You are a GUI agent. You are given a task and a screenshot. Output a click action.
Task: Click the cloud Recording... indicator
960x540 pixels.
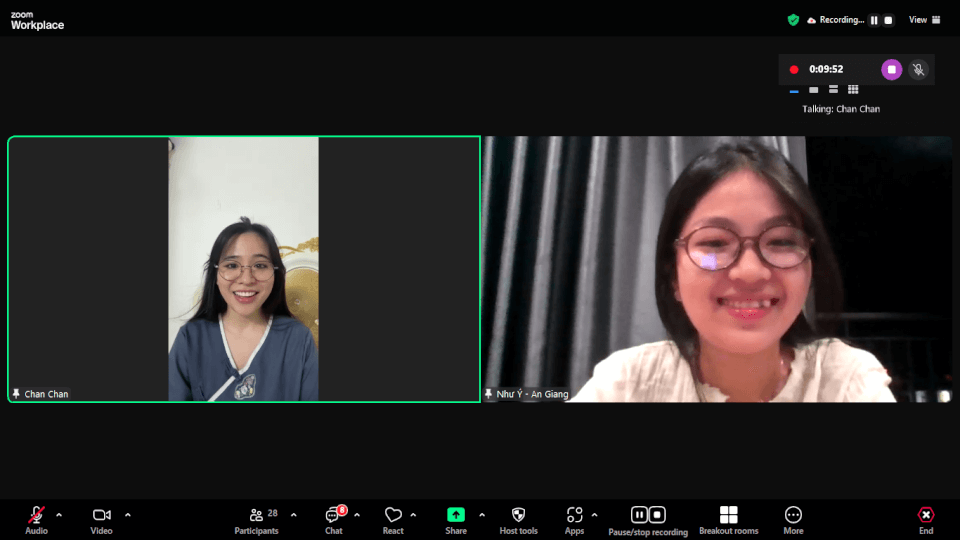click(836, 20)
